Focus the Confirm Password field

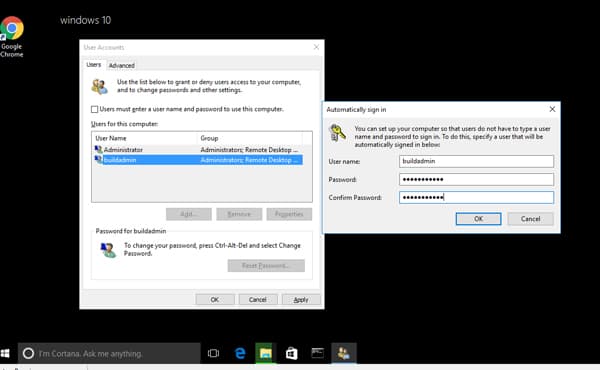(476, 197)
